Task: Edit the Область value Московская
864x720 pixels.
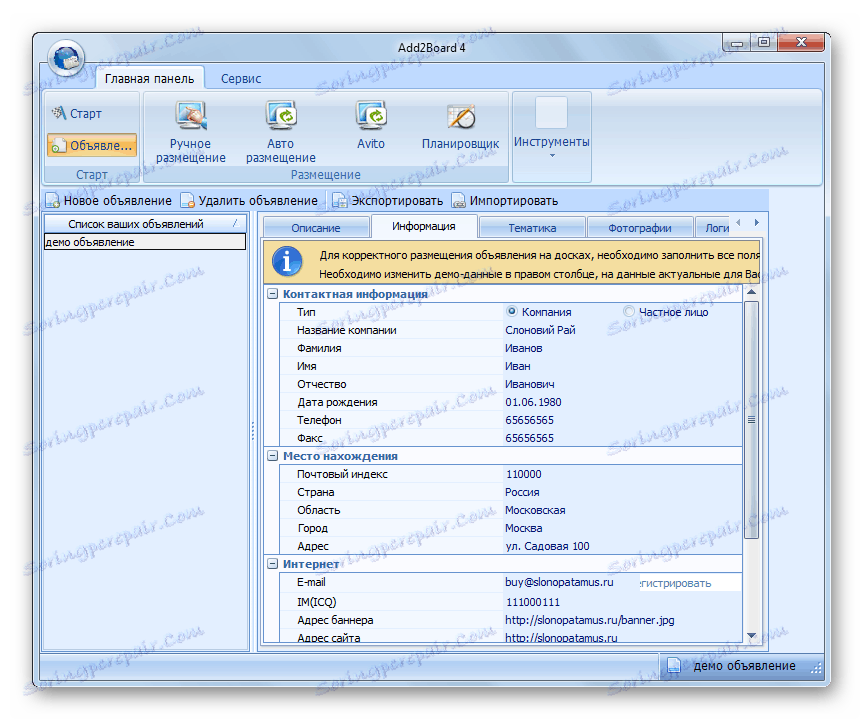Action: point(535,510)
